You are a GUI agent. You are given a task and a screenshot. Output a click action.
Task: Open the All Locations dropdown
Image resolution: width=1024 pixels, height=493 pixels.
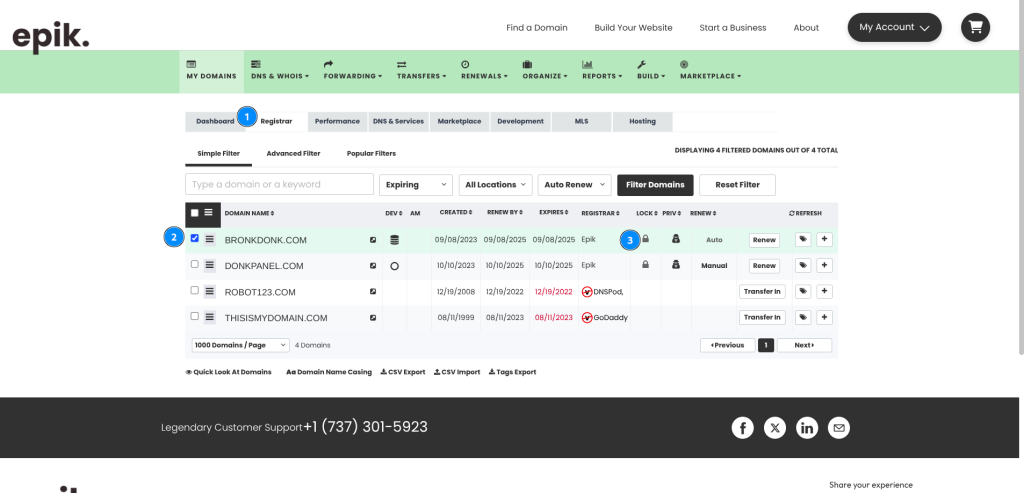pyautogui.click(x=496, y=185)
